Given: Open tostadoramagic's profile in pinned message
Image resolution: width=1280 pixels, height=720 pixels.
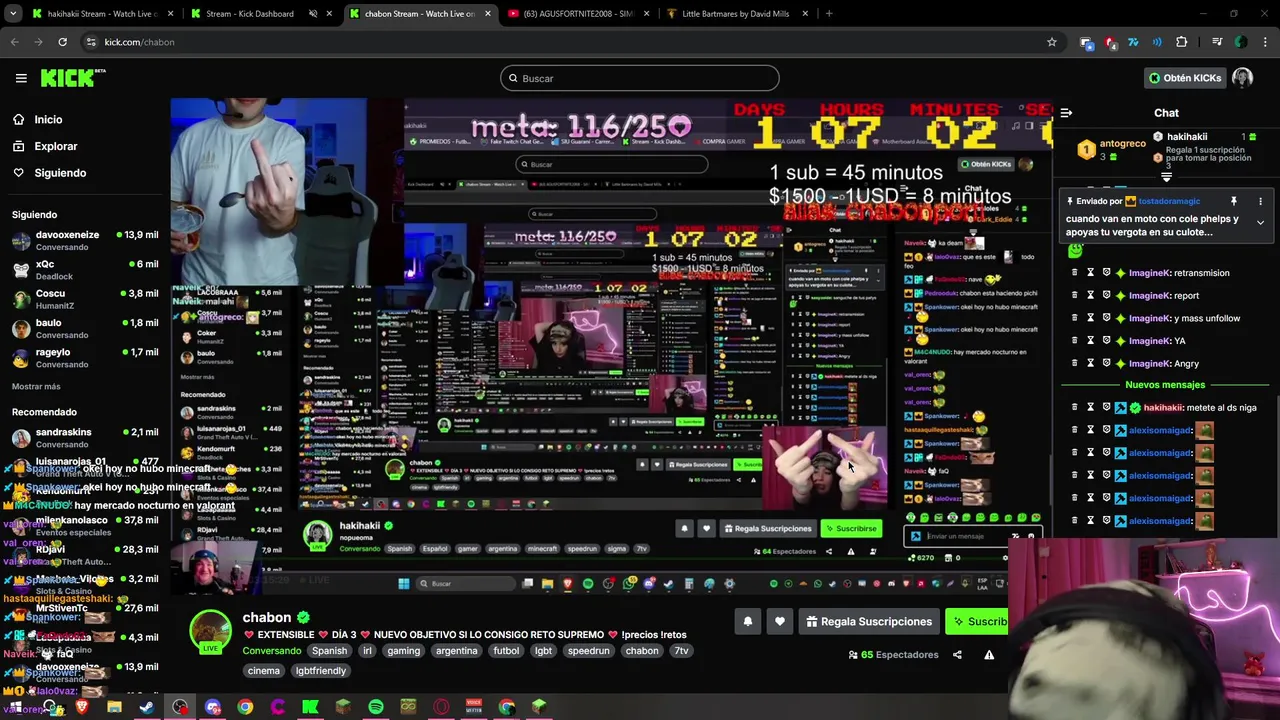Looking at the screenshot, I should tap(1168, 201).
